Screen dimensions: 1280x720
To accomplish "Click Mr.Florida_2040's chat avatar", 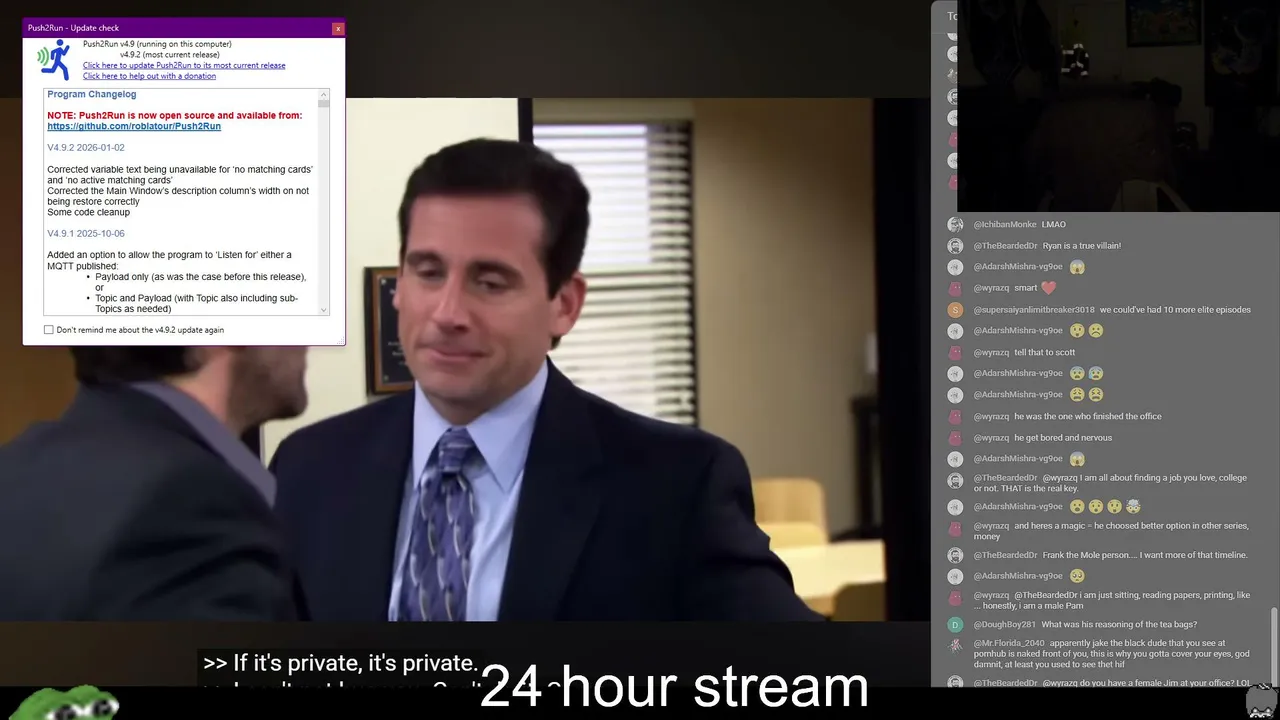I will tap(955, 645).
